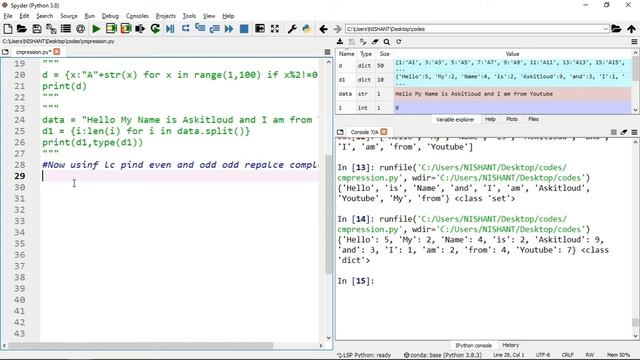Screen dimensions: 640x360
Task: Open the File menu
Action: click(x=8, y=16)
